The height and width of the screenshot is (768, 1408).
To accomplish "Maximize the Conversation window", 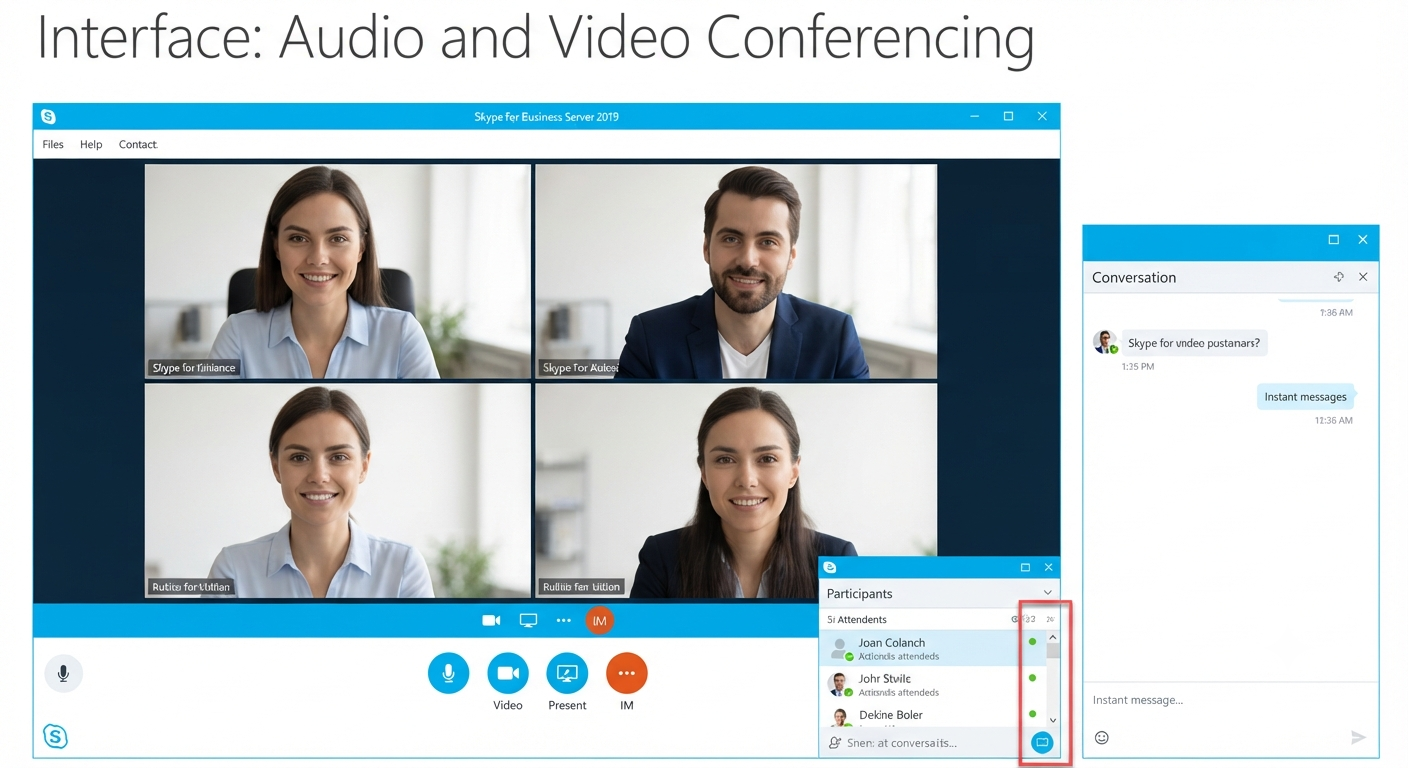I will click(1333, 240).
